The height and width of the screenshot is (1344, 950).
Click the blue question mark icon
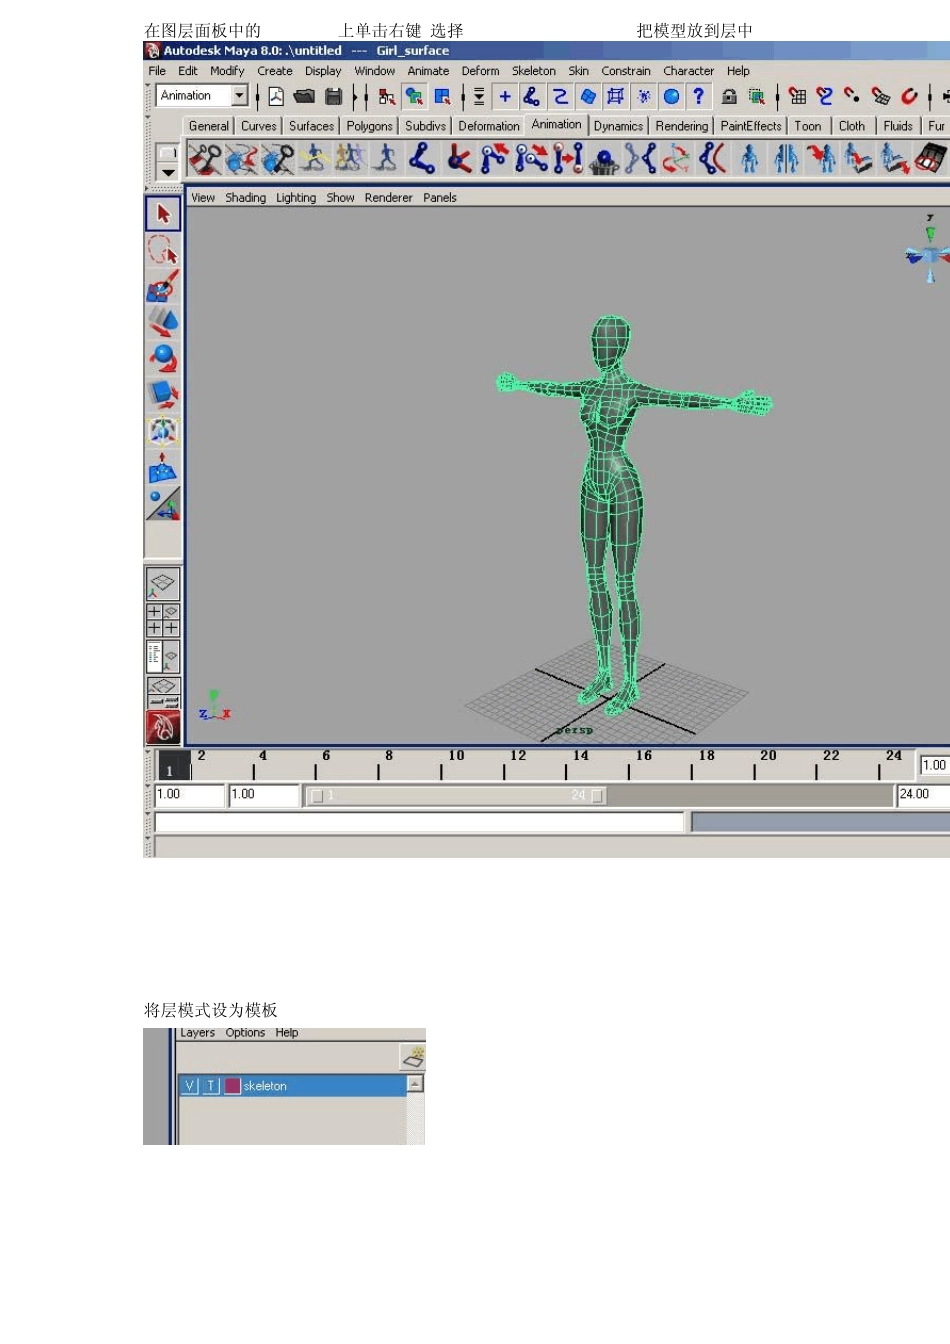click(699, 96)
